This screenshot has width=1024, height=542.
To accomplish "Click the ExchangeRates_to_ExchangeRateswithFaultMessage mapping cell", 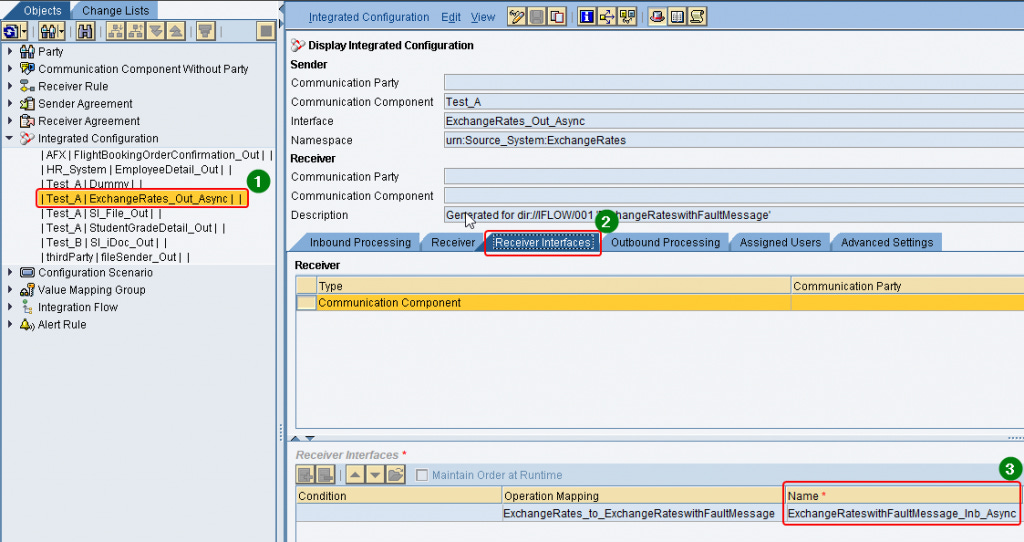I will pos(641,513).
